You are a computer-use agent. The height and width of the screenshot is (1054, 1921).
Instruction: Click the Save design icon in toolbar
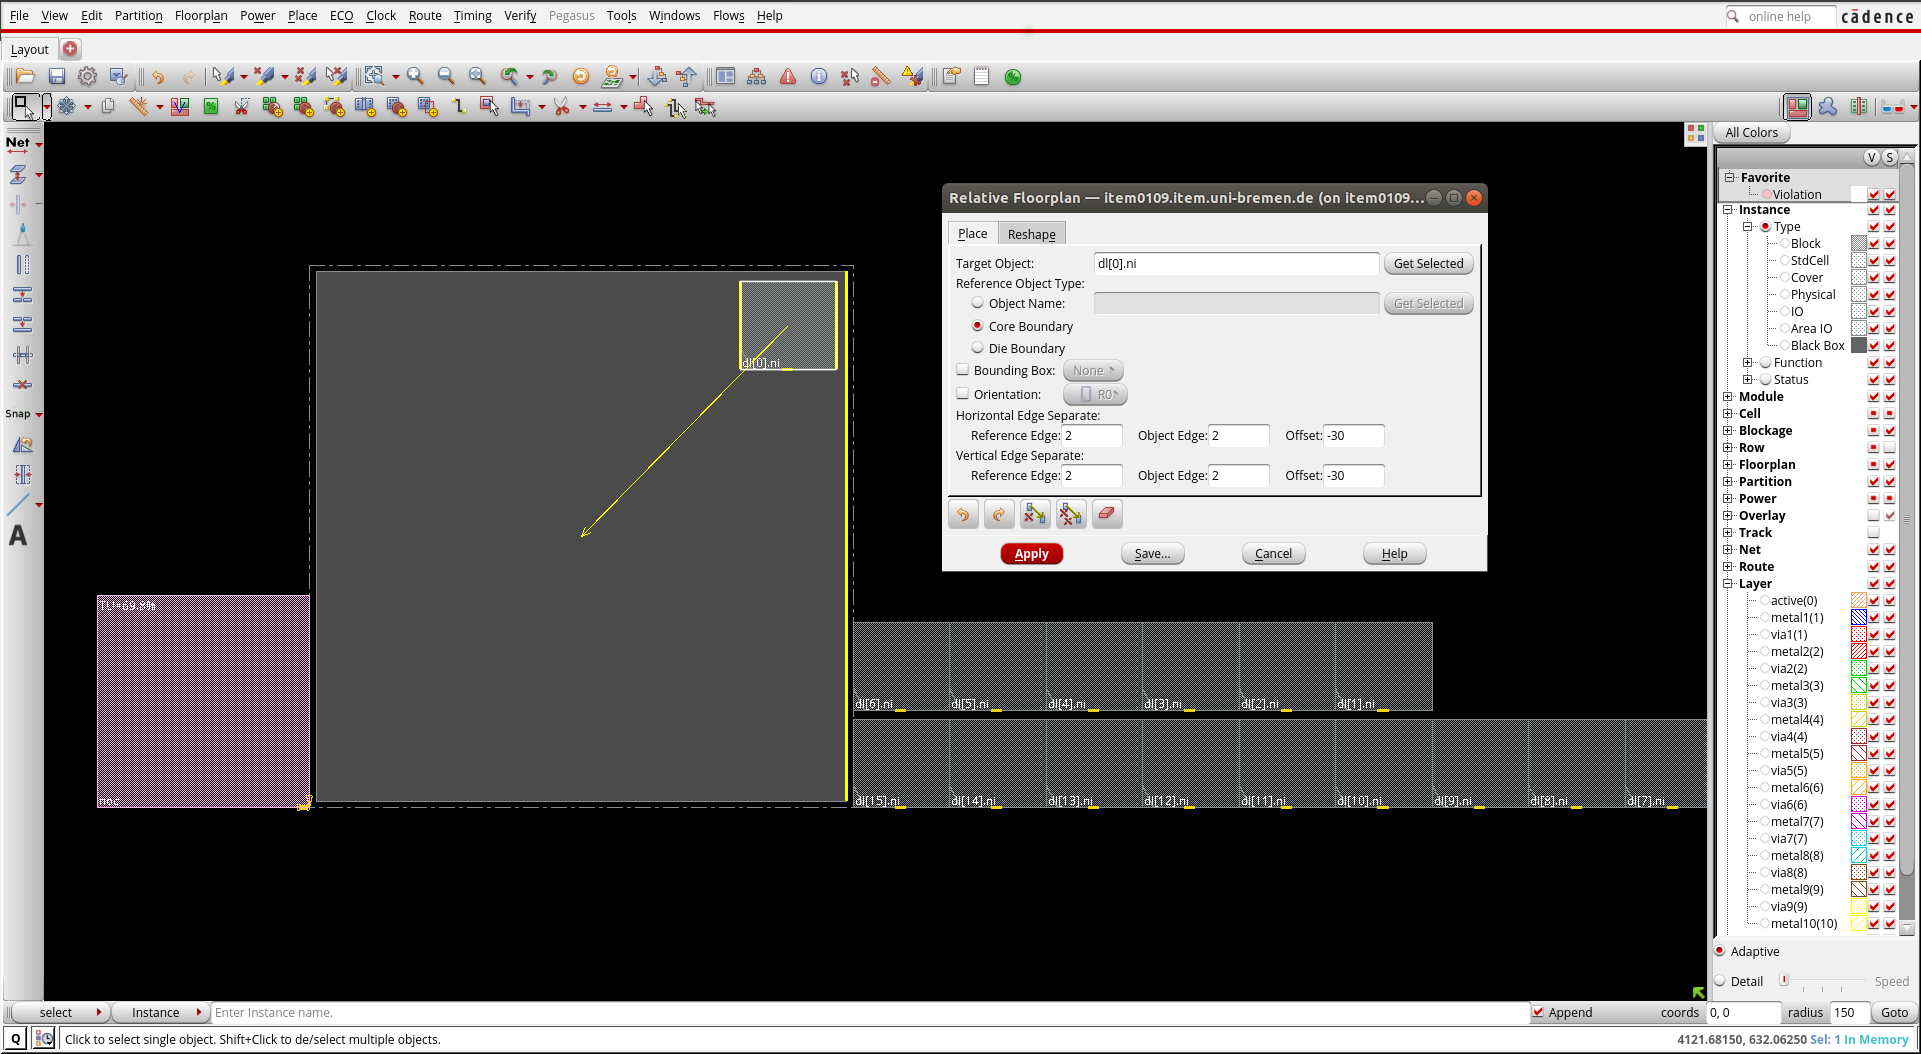click(x=57, y=77)
